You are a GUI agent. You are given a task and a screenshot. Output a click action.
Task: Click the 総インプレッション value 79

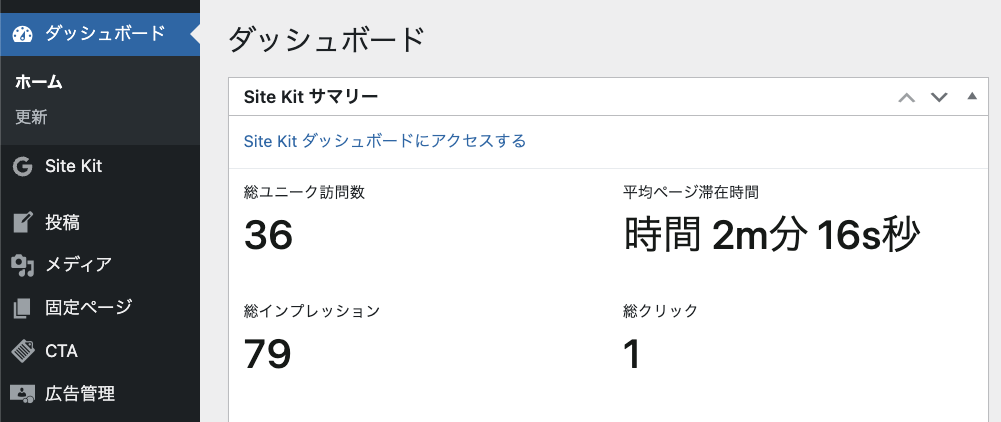[268, 354]
